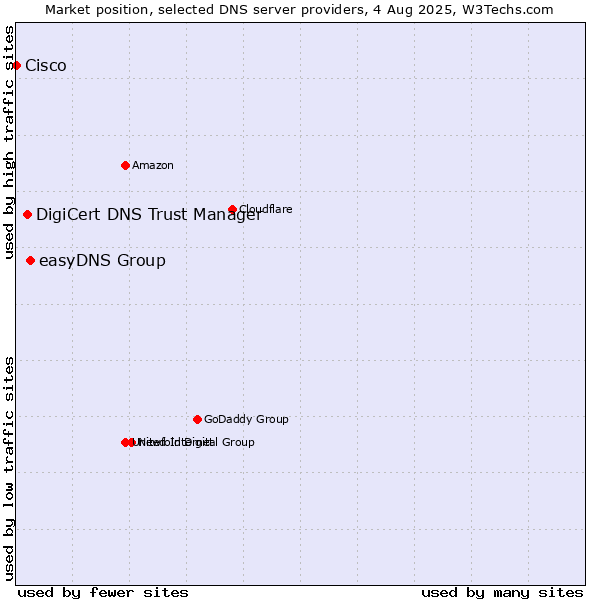
Task: Select the 'used by fewer sites' axis label
Action: [103, 593]
